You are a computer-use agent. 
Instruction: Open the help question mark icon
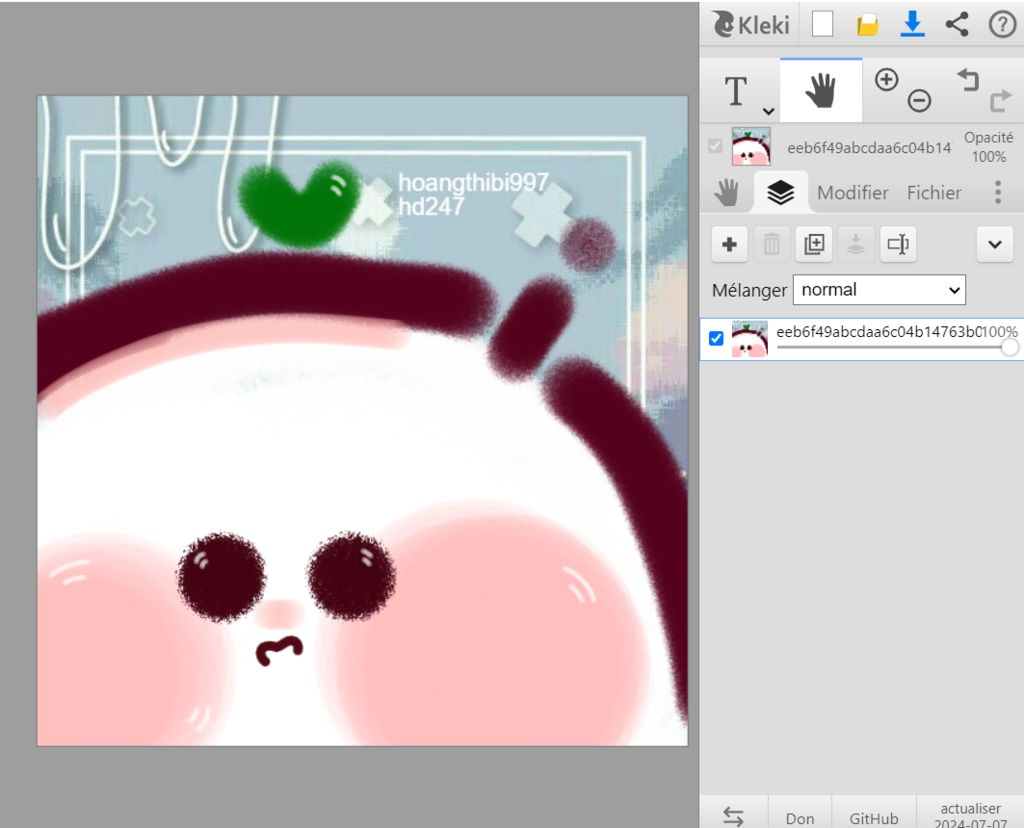coord(1002,25)
